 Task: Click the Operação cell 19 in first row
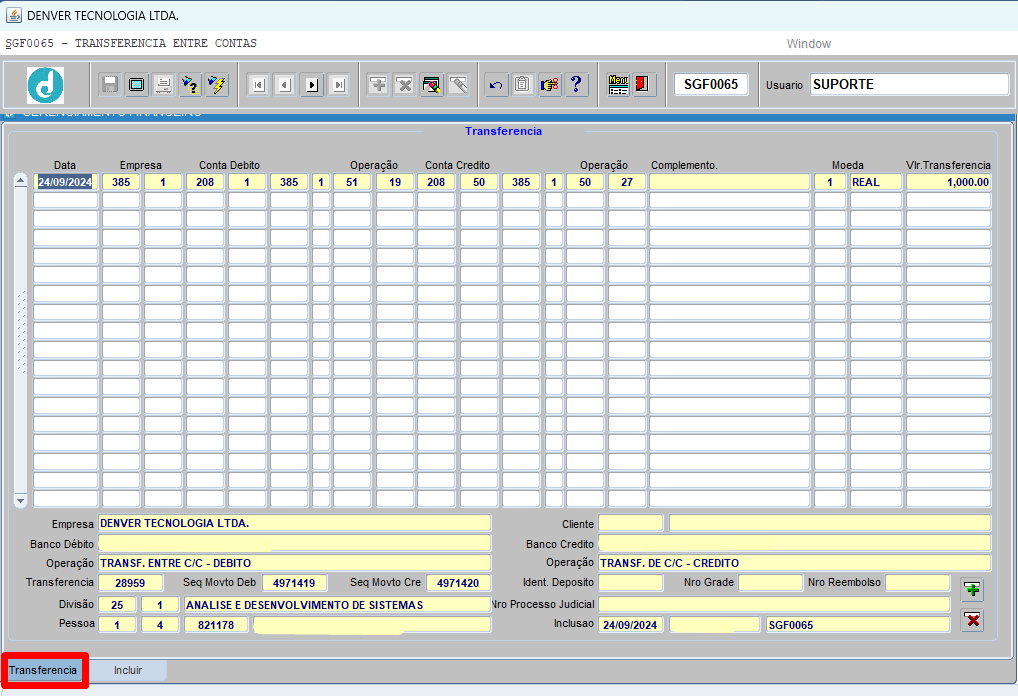pyautogui.click(x=395, y=182)
